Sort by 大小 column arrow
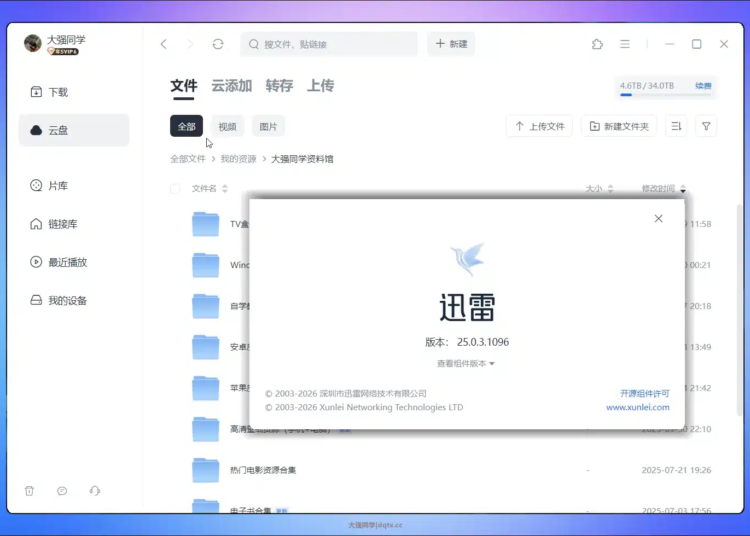Screen dimensions: 750x536 coord(610,188)
